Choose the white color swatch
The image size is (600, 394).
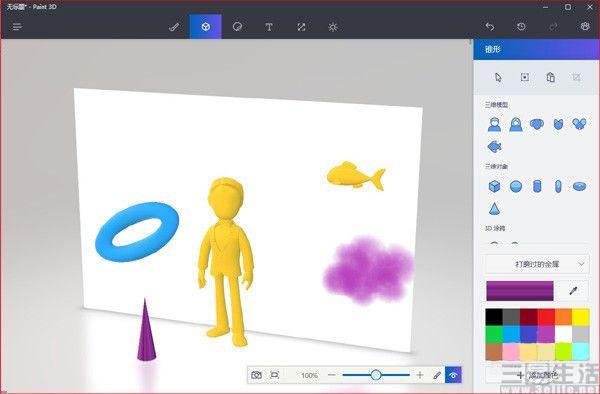click(563, 334)
